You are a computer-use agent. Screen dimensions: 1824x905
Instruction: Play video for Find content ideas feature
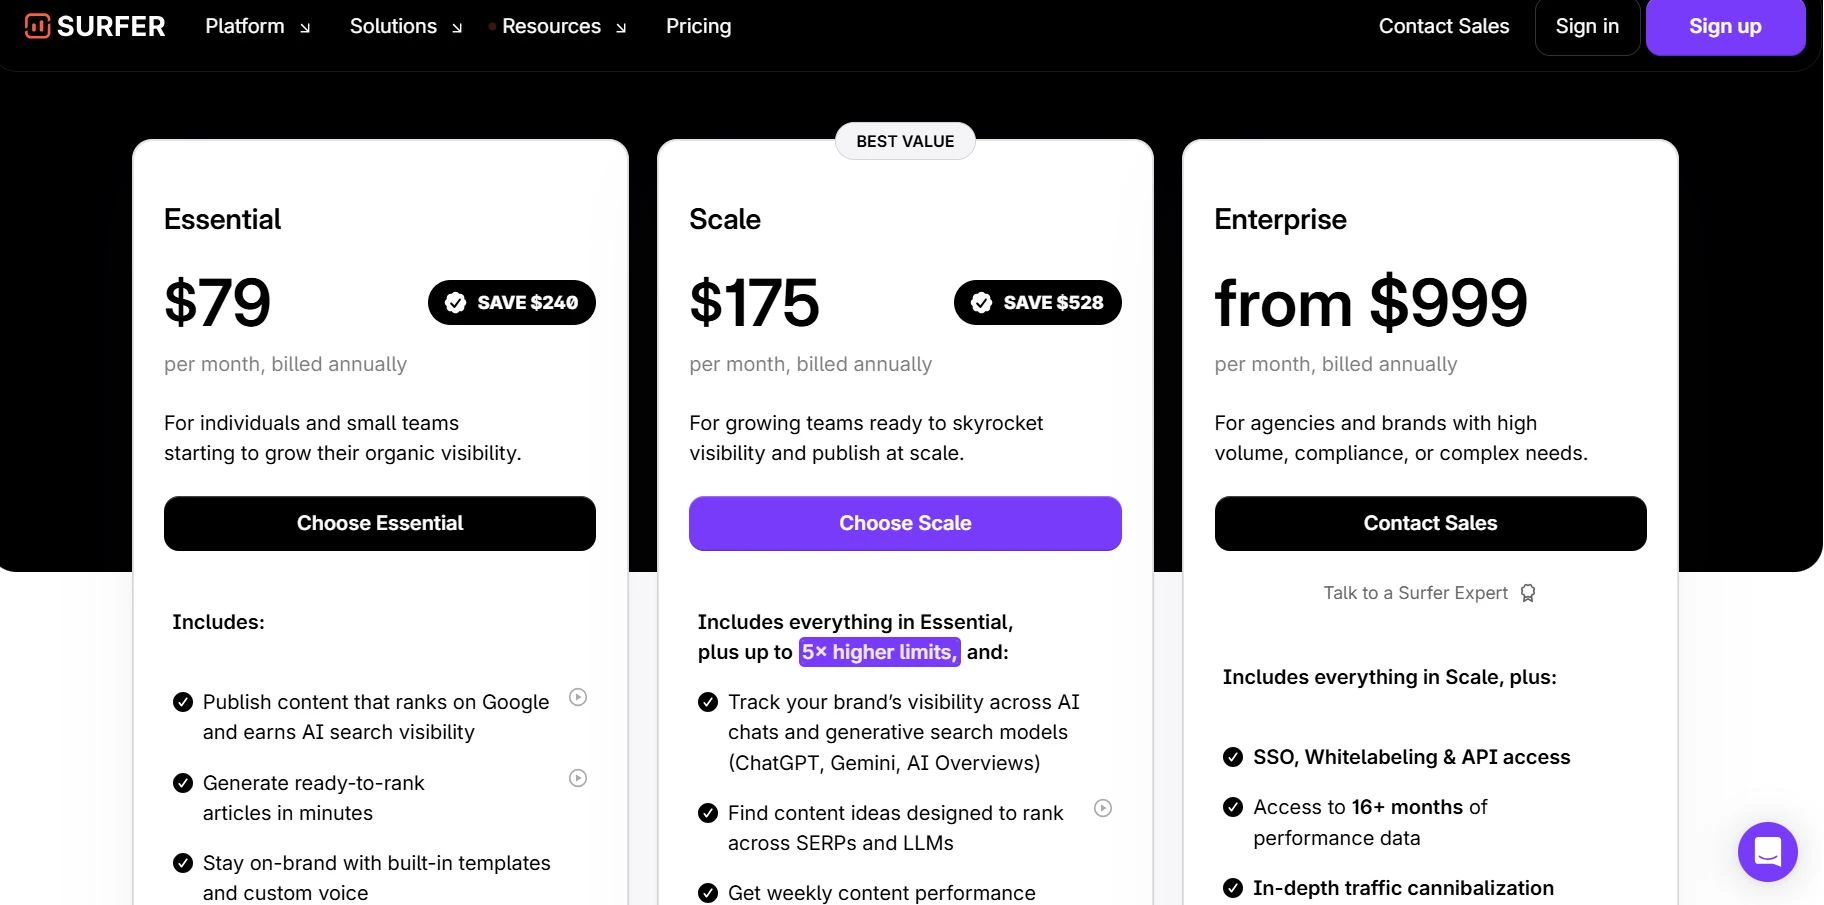(1103, 808)
